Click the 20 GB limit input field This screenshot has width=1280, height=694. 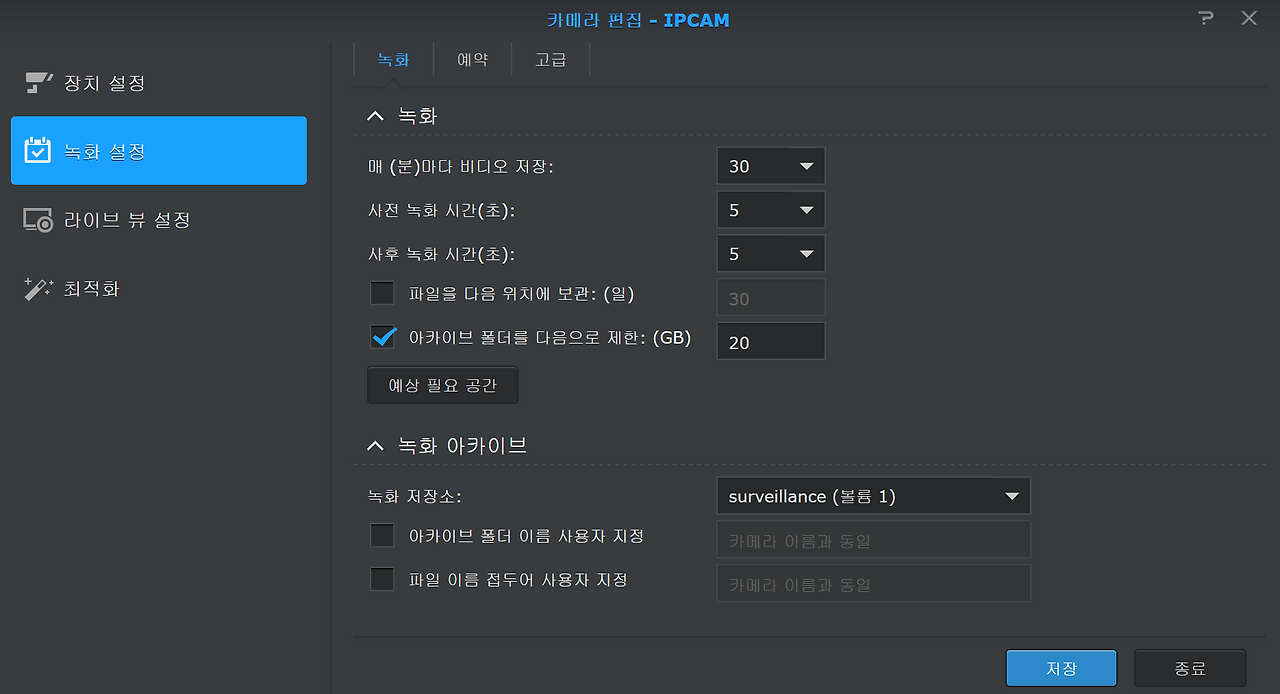[x=770, y=340]
